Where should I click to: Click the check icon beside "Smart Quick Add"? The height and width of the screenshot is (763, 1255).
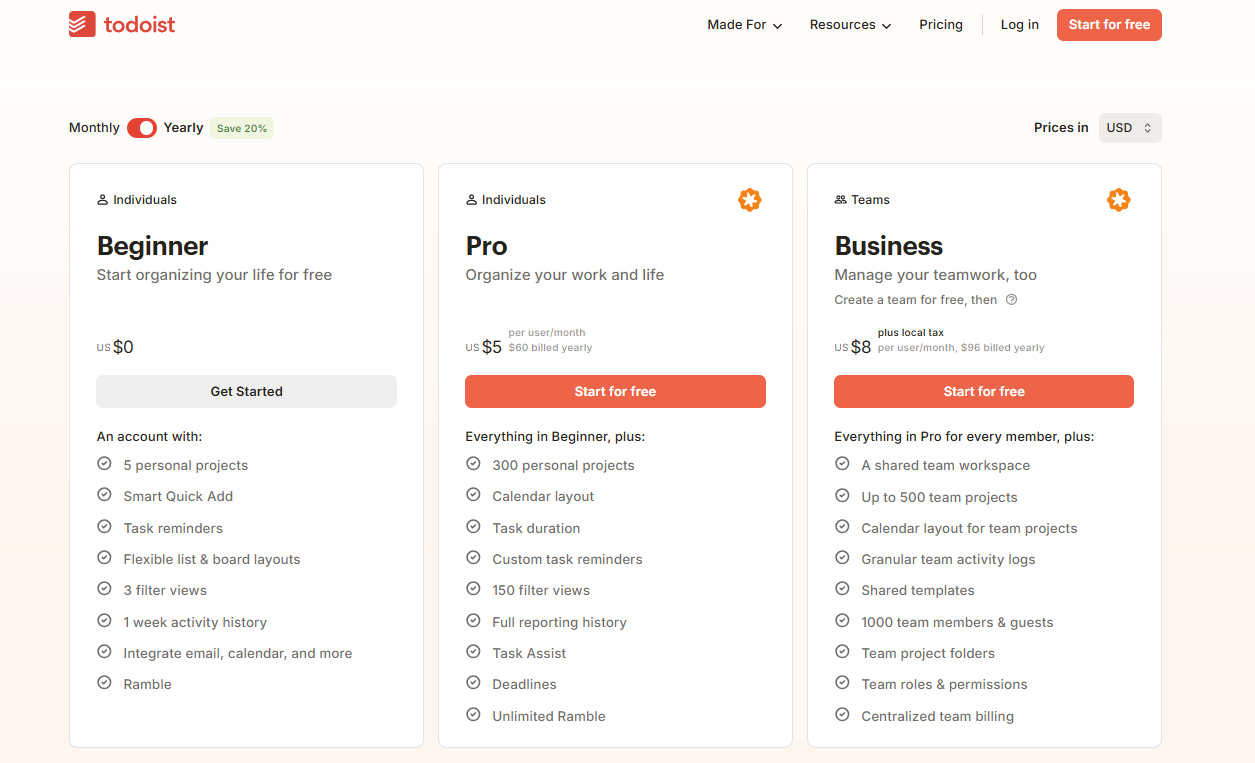click(104, 495)
